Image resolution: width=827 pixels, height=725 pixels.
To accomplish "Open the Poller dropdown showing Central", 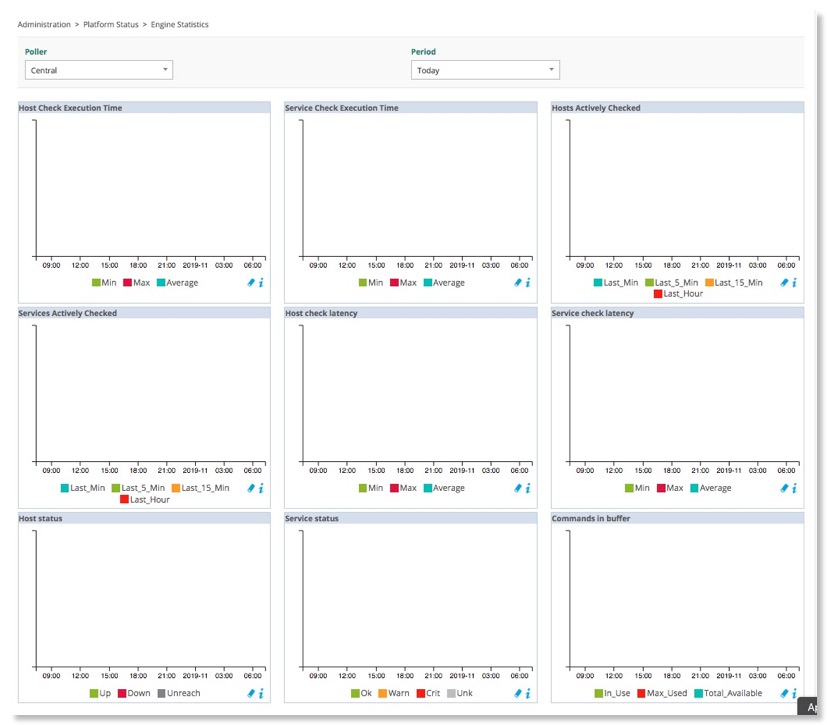I will [98, 70].
